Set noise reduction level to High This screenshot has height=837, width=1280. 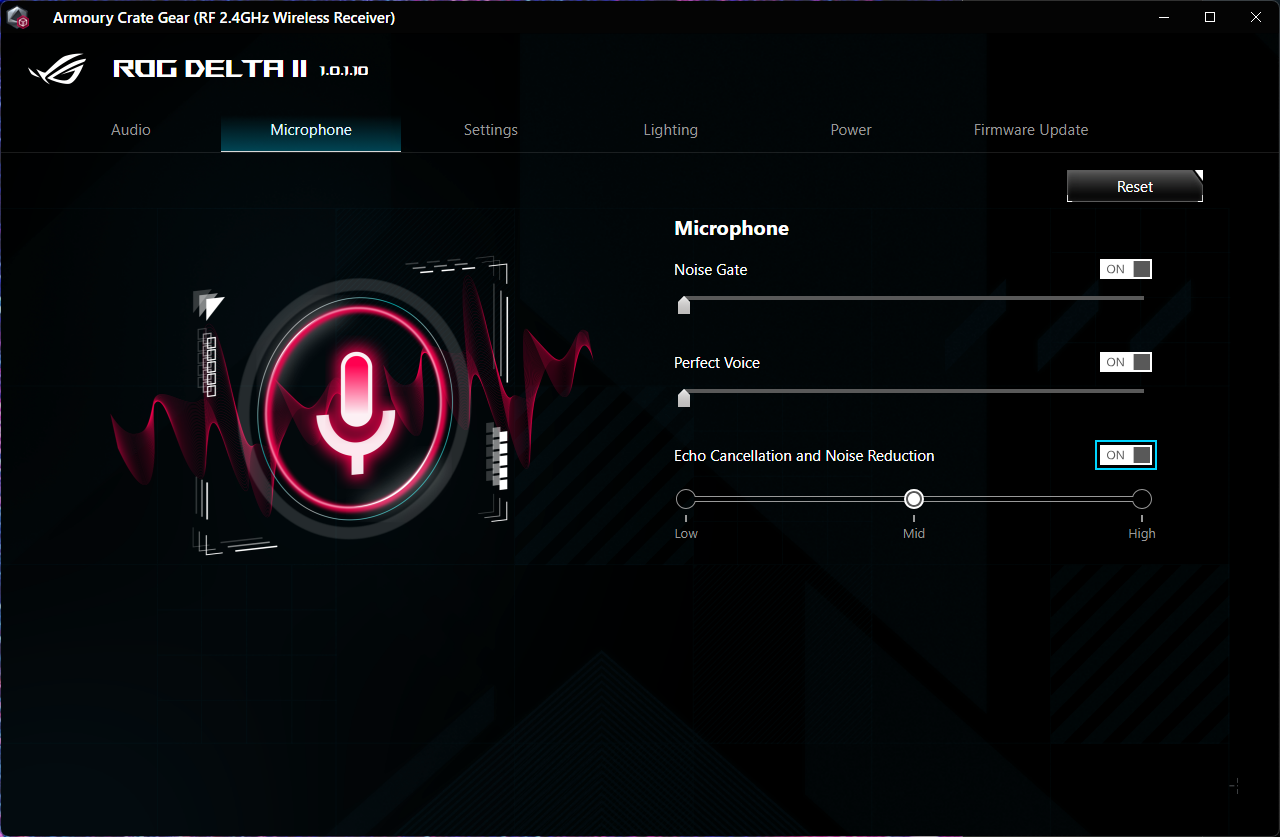(1142, 499)
